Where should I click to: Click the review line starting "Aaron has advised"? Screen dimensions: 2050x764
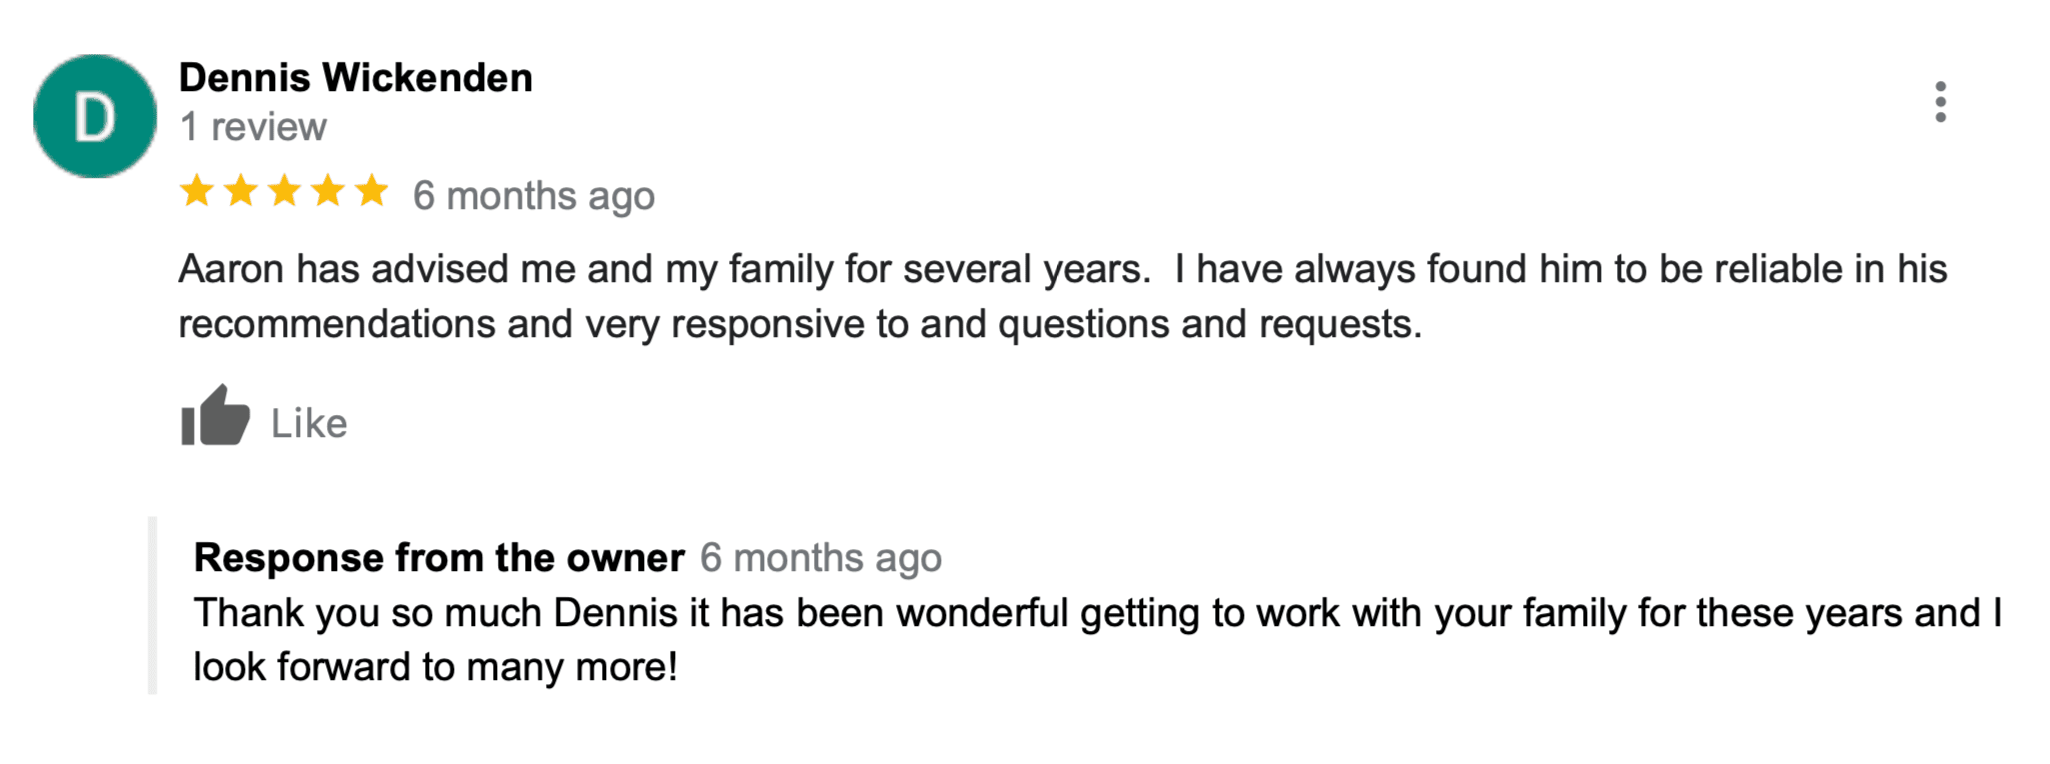pos(1062,270)
